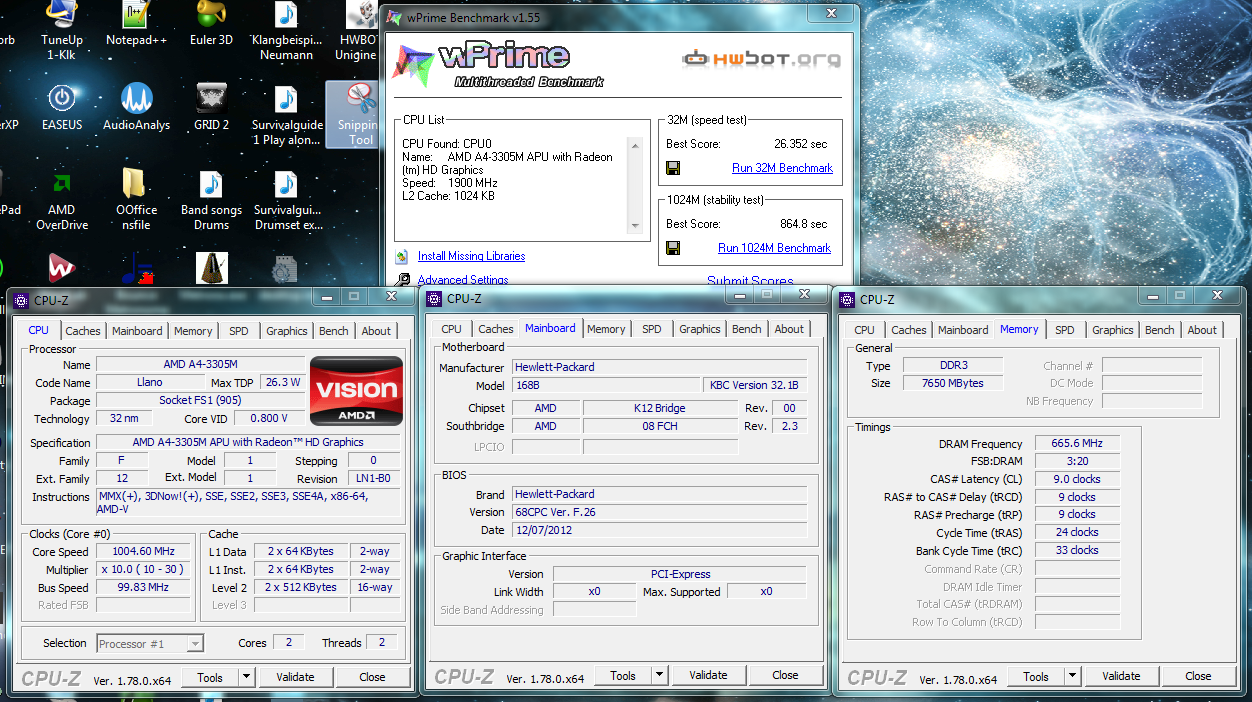Switch to Caches tab in CPU window

pos(83,331)
